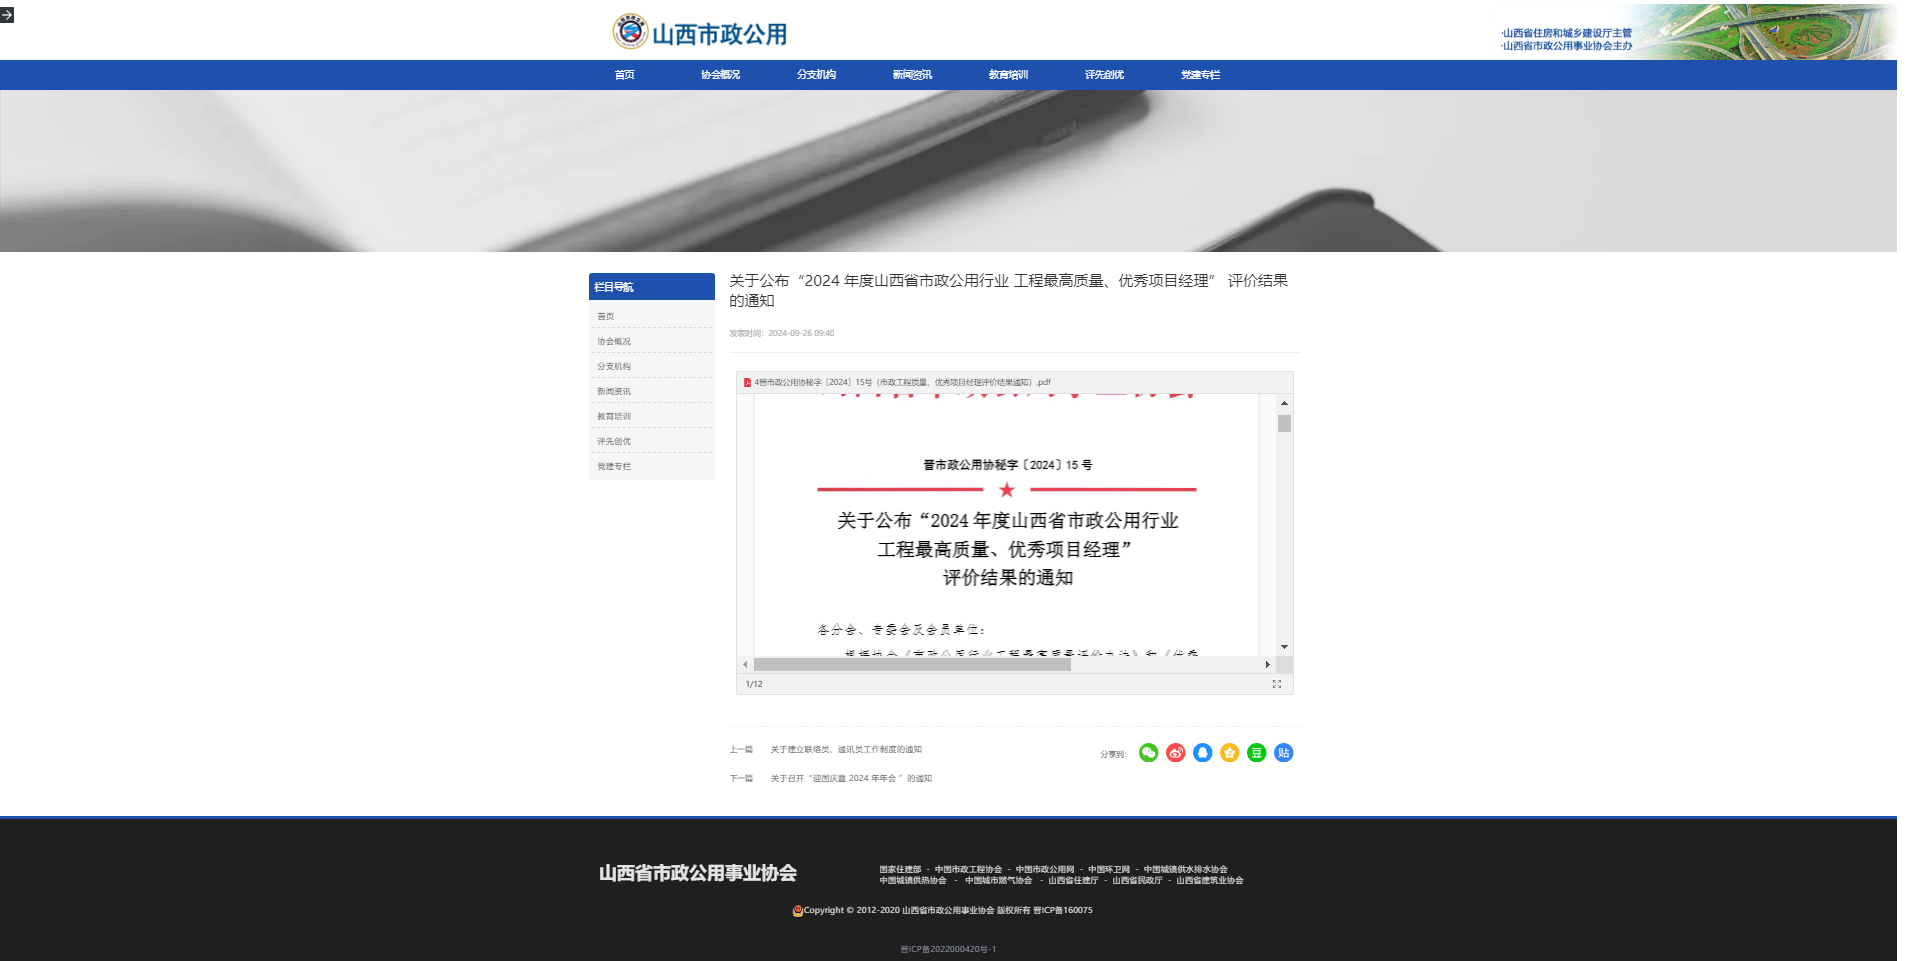Click the 分享到 label
The image size is (1914, 961).
(1113, 754)
